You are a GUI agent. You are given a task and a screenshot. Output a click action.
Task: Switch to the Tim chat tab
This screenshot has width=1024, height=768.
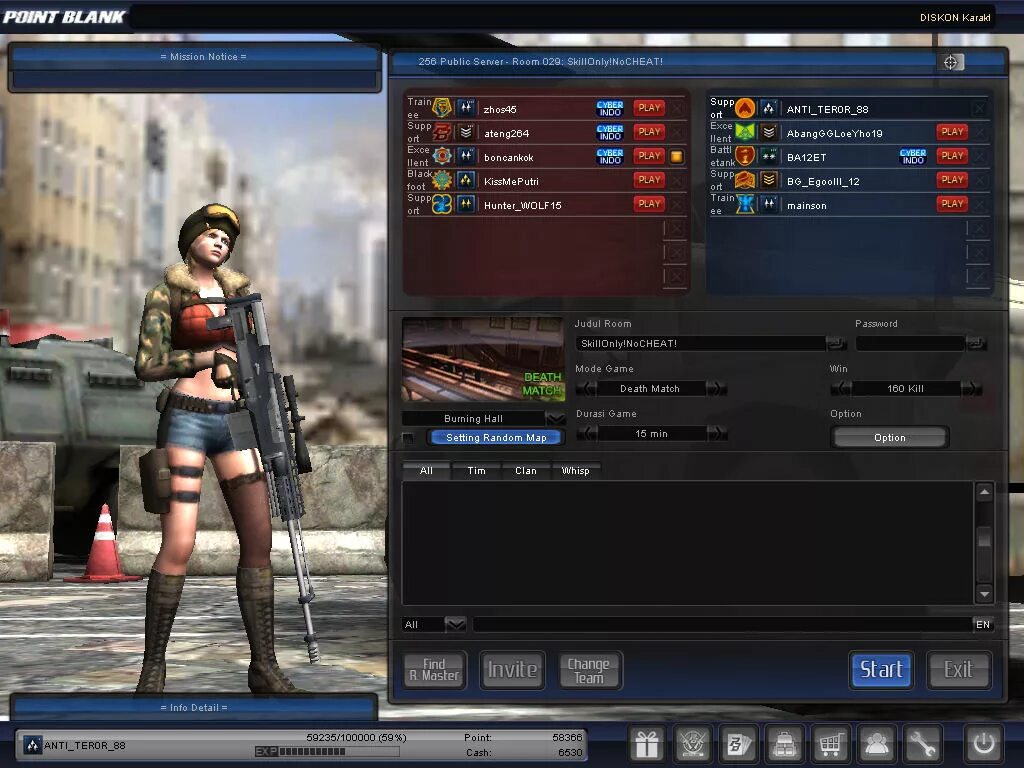[476, 470]
